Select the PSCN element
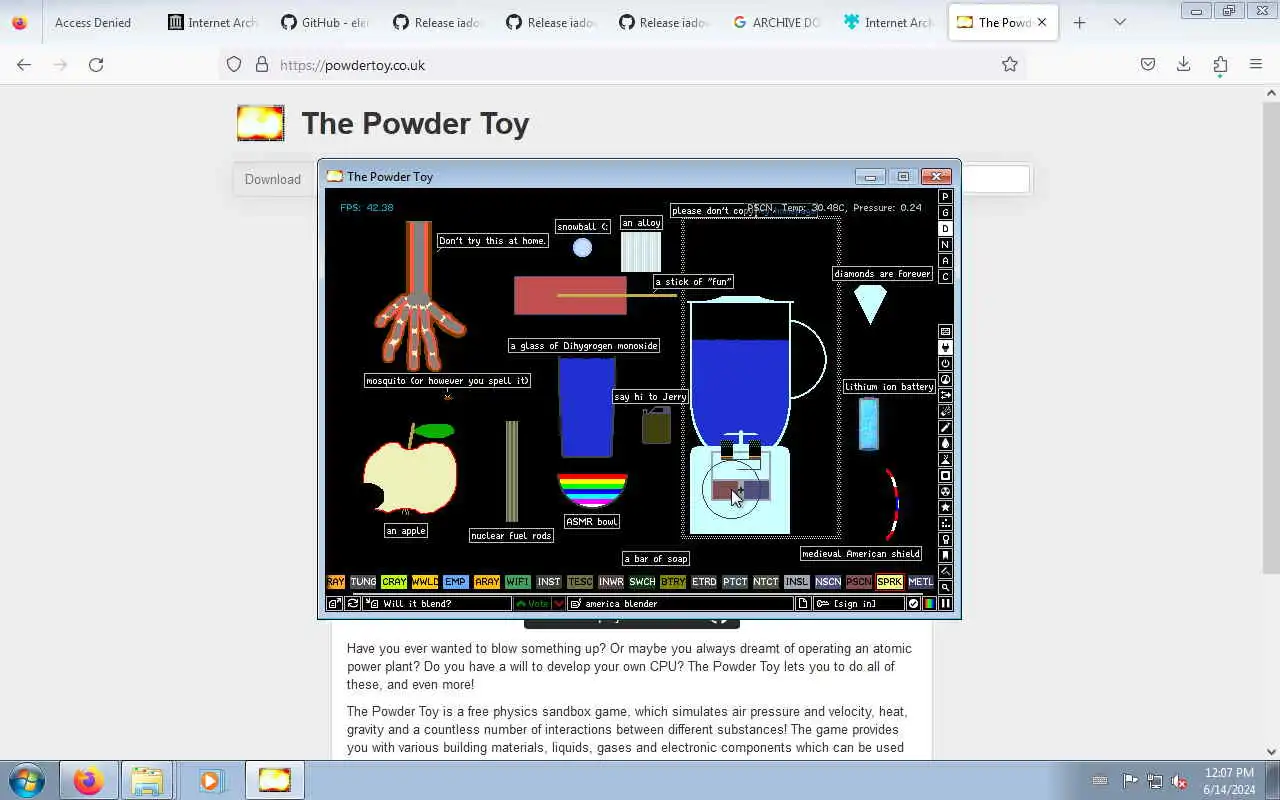Image resolution: width=1280 pixels, height=800 pixels. (858, 582)
